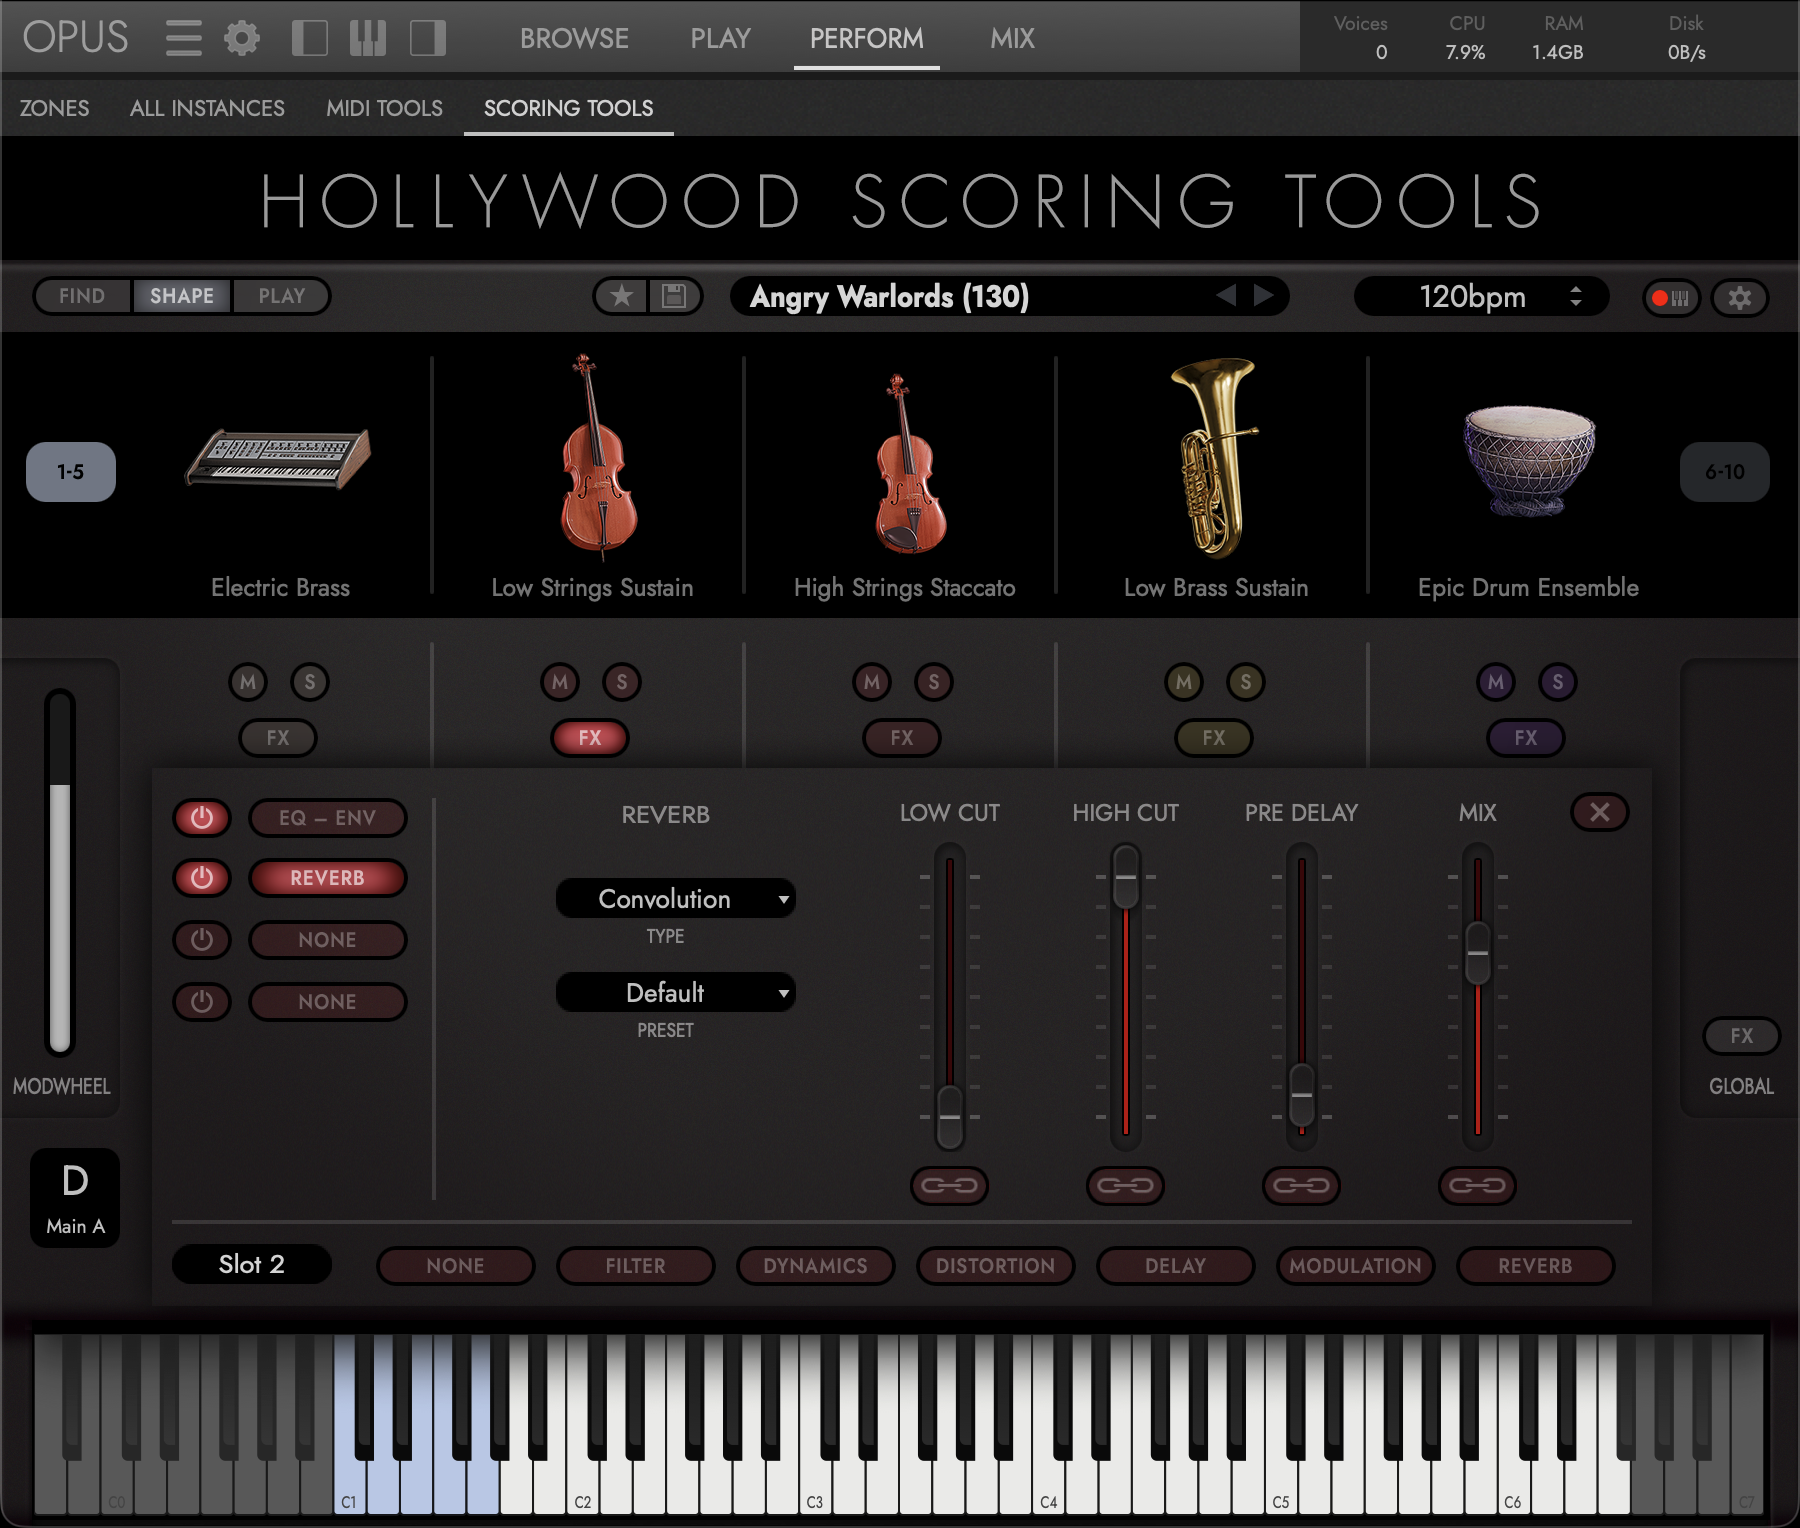The image size is (1800, 1528).
Task: Toggle the left sidebar panel icon
Action: (309, 38)
